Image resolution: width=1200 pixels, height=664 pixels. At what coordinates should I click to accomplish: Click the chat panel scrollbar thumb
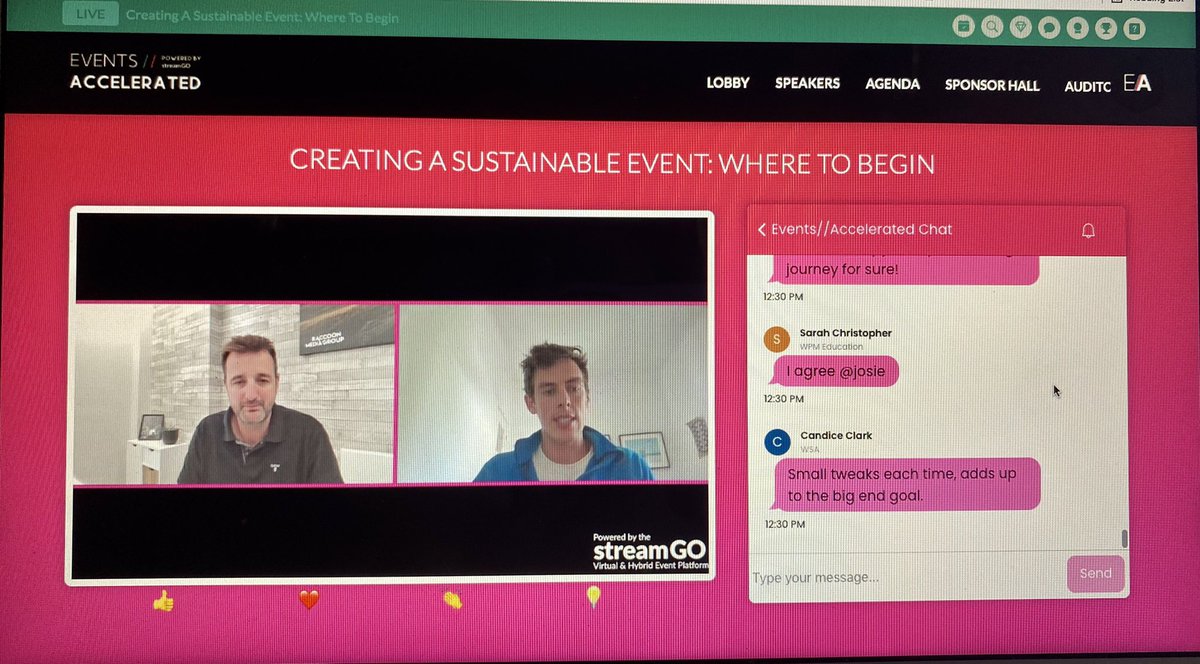point(1124,539)
